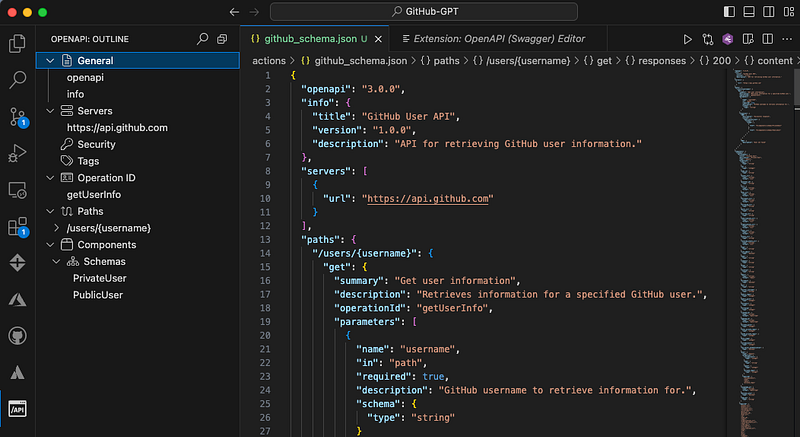The height and width of the screenshot is (437, 800).
Task: Select info item in outline
Action: point(76,94)
